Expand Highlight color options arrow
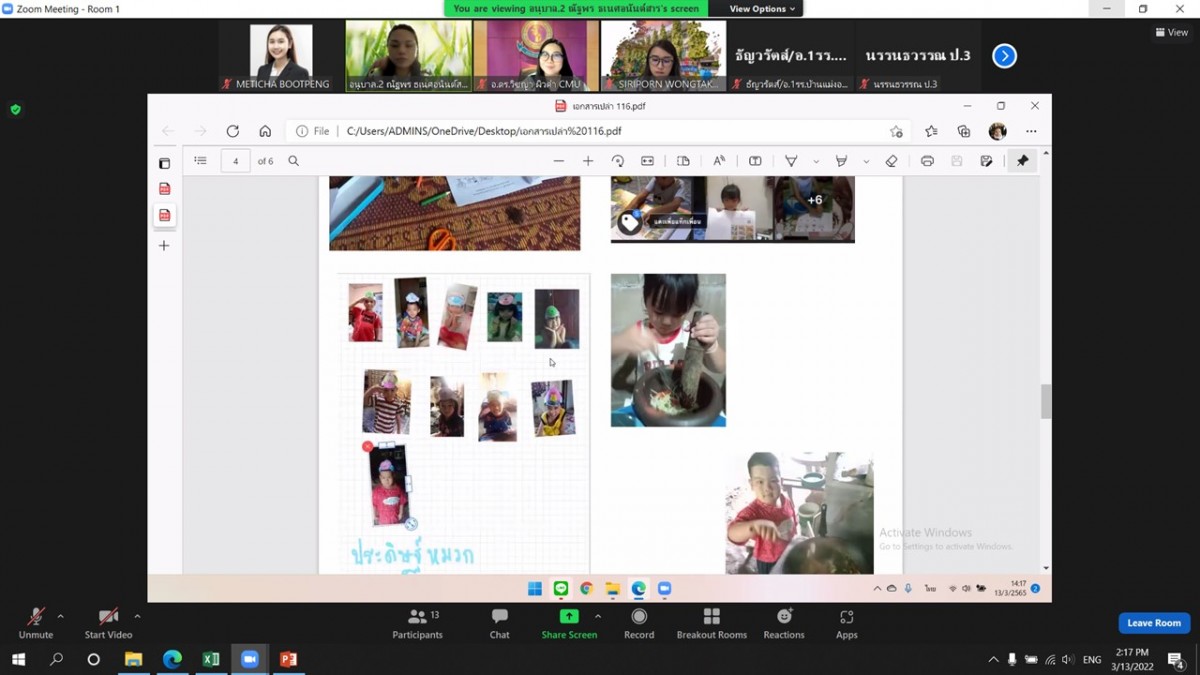The image size is (1200, 675). [866, 161]
